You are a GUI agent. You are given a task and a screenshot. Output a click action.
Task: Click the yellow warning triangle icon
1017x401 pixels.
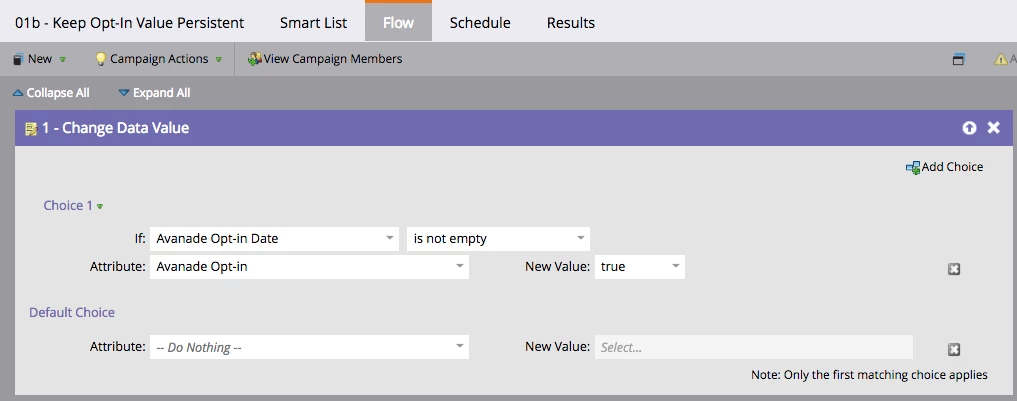click(x=1001, y=59)
